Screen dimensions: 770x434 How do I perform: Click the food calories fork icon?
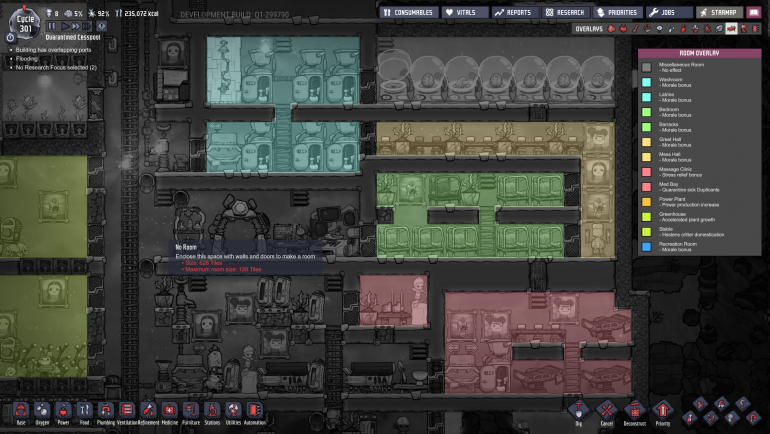[118, 13]
